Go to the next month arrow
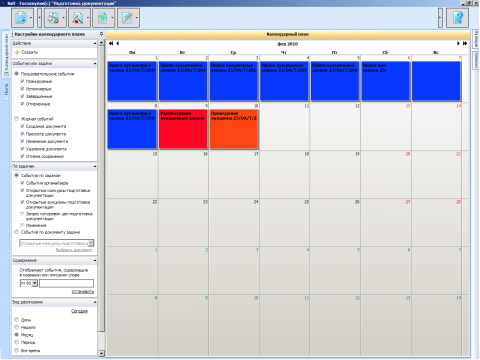 tap(458, 43)
